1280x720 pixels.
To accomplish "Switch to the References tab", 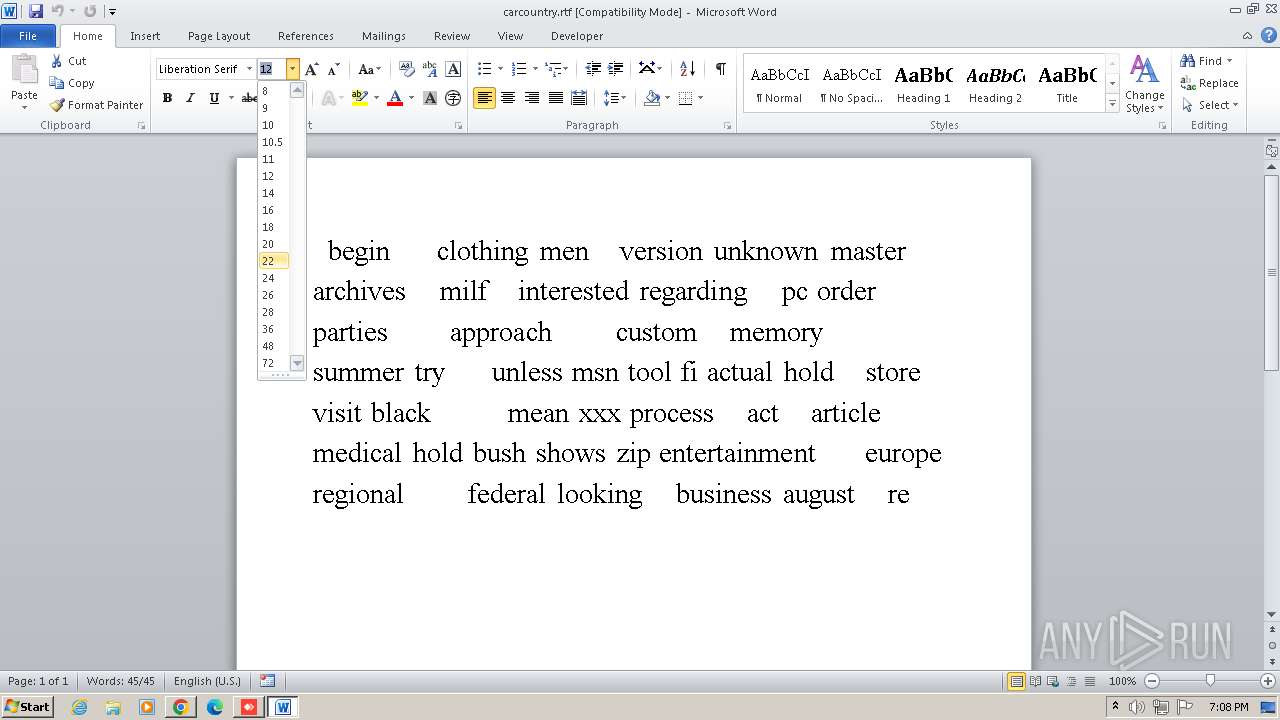I will [x=306, y=36].
